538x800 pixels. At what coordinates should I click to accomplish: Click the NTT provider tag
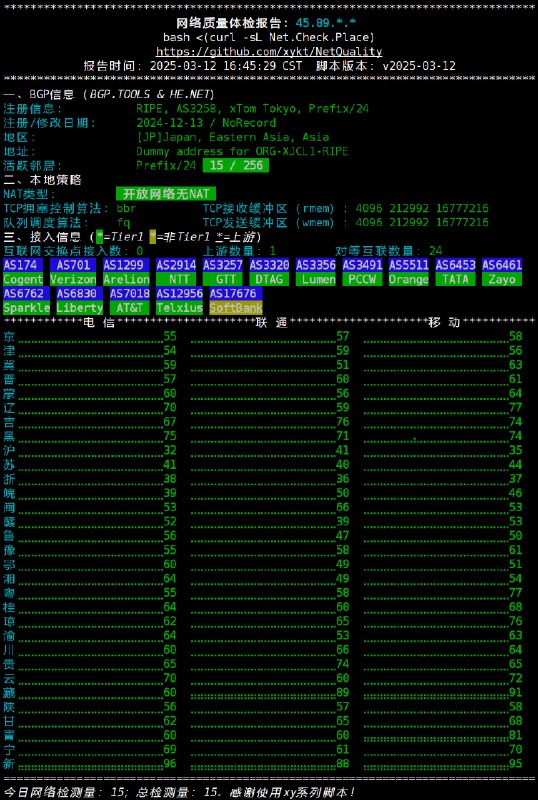pyautogui.click(x=176, y=279)
